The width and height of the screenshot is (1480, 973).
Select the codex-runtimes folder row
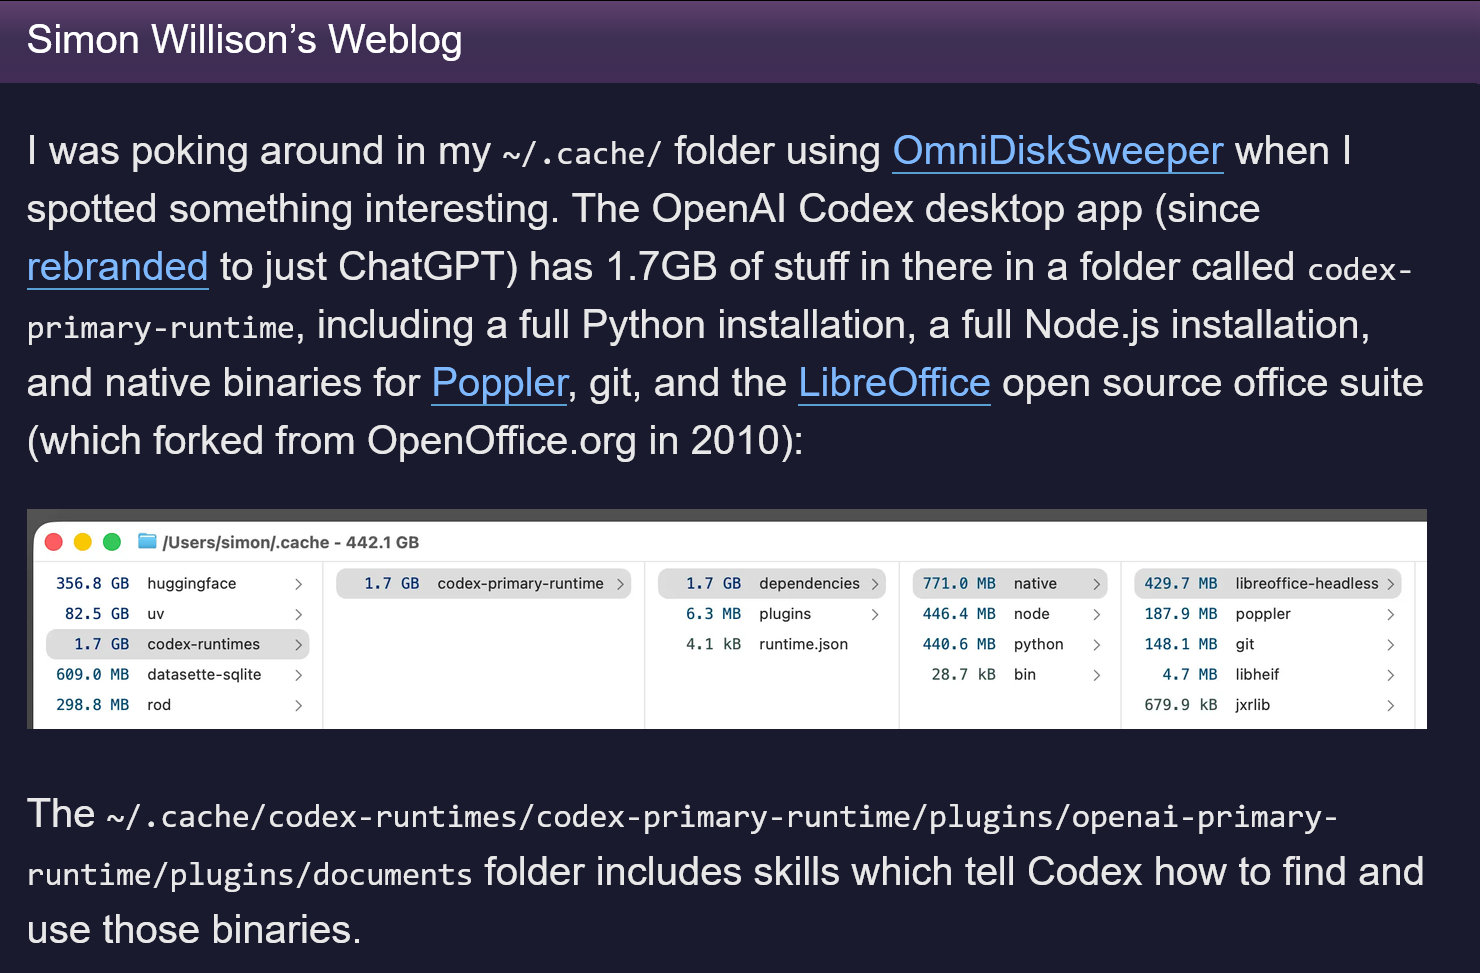[x=178, y=644]
